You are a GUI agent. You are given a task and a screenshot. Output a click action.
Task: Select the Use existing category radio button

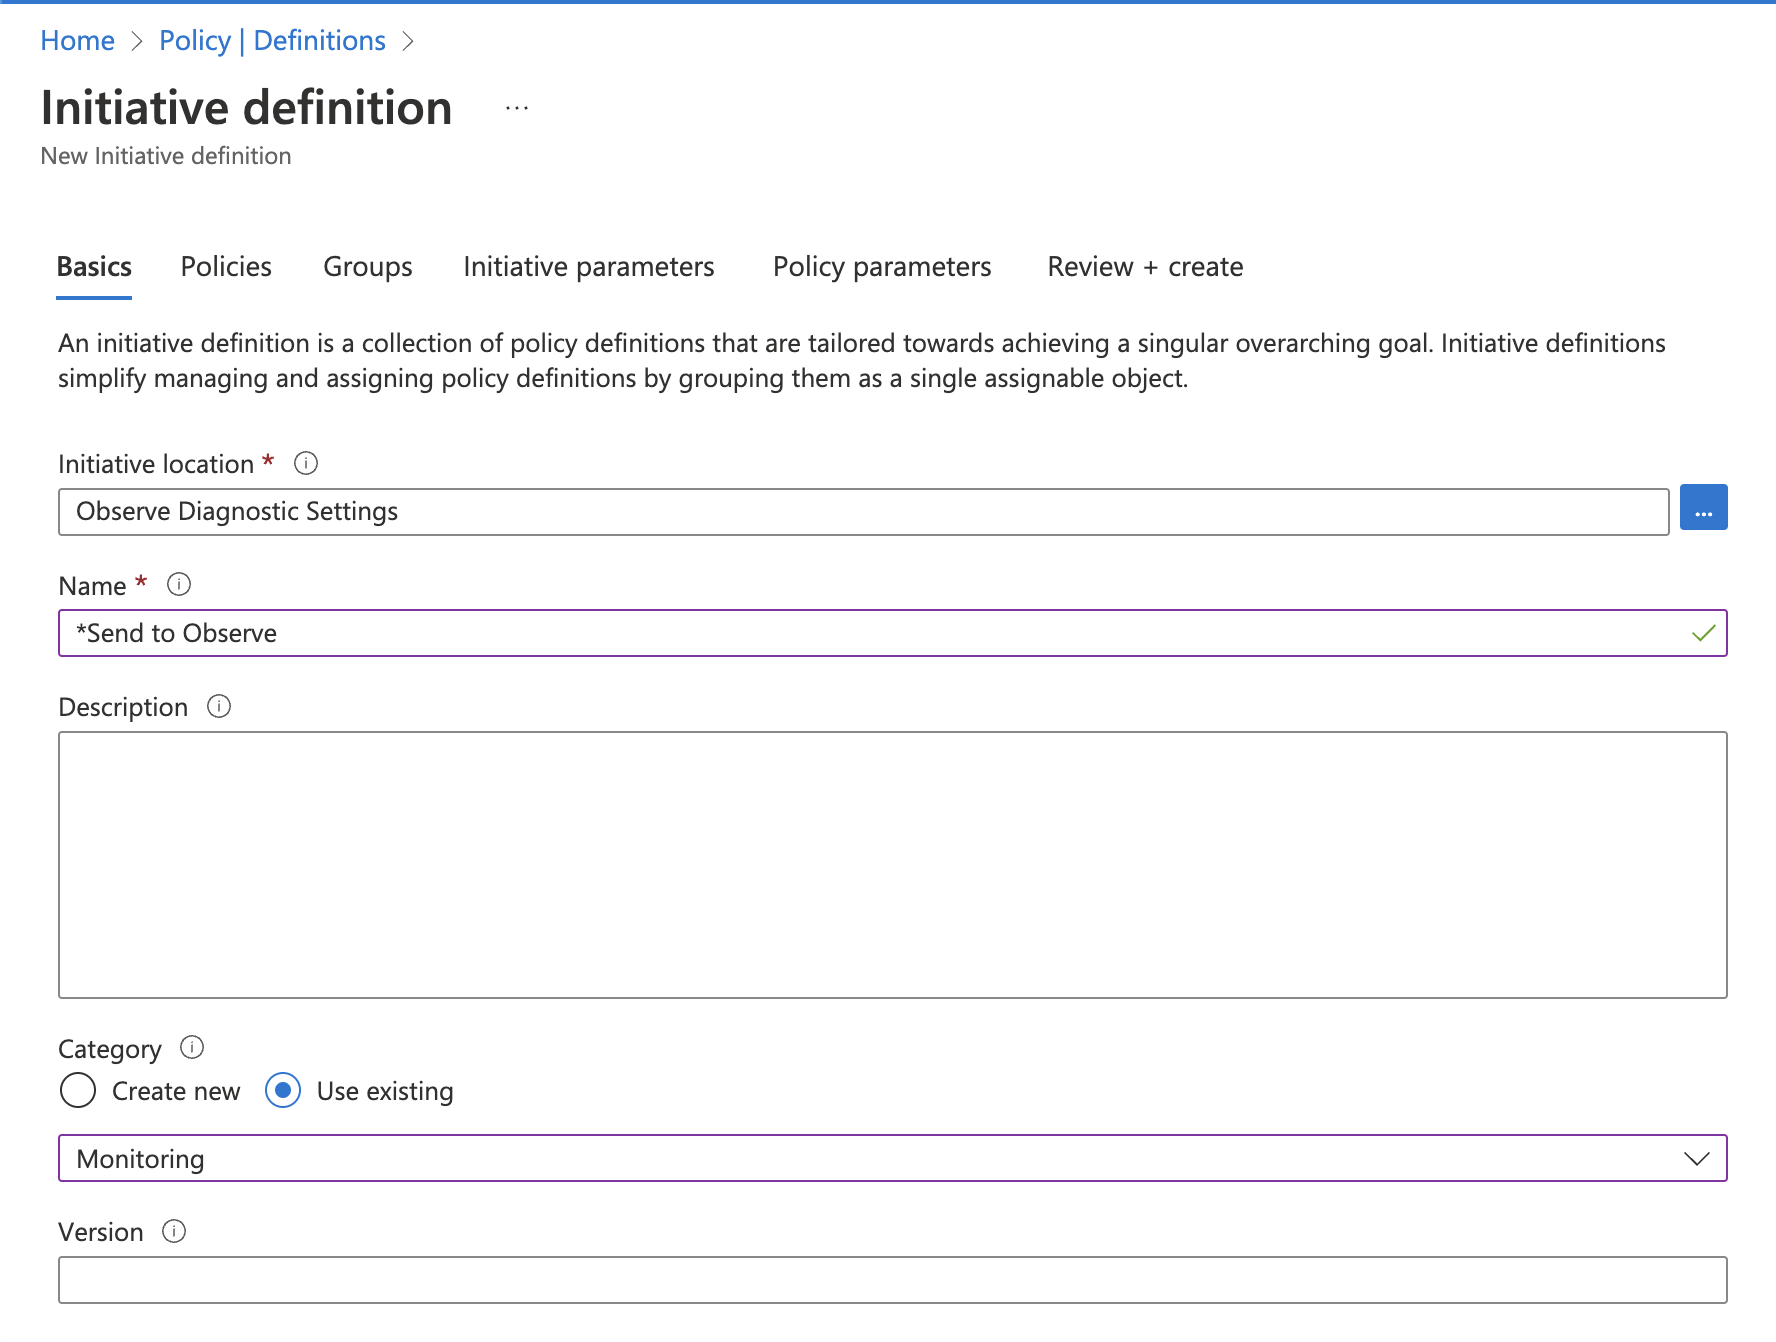pyautogui.click(x=283, y=1090)
